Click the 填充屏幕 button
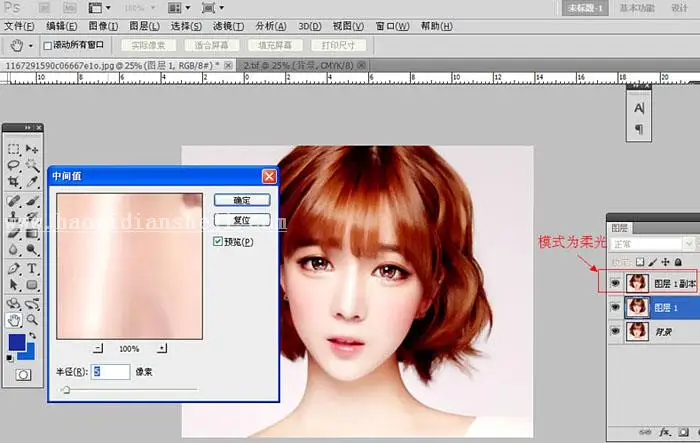The height and width of the screenshot is (443, 700). (275, 45)
